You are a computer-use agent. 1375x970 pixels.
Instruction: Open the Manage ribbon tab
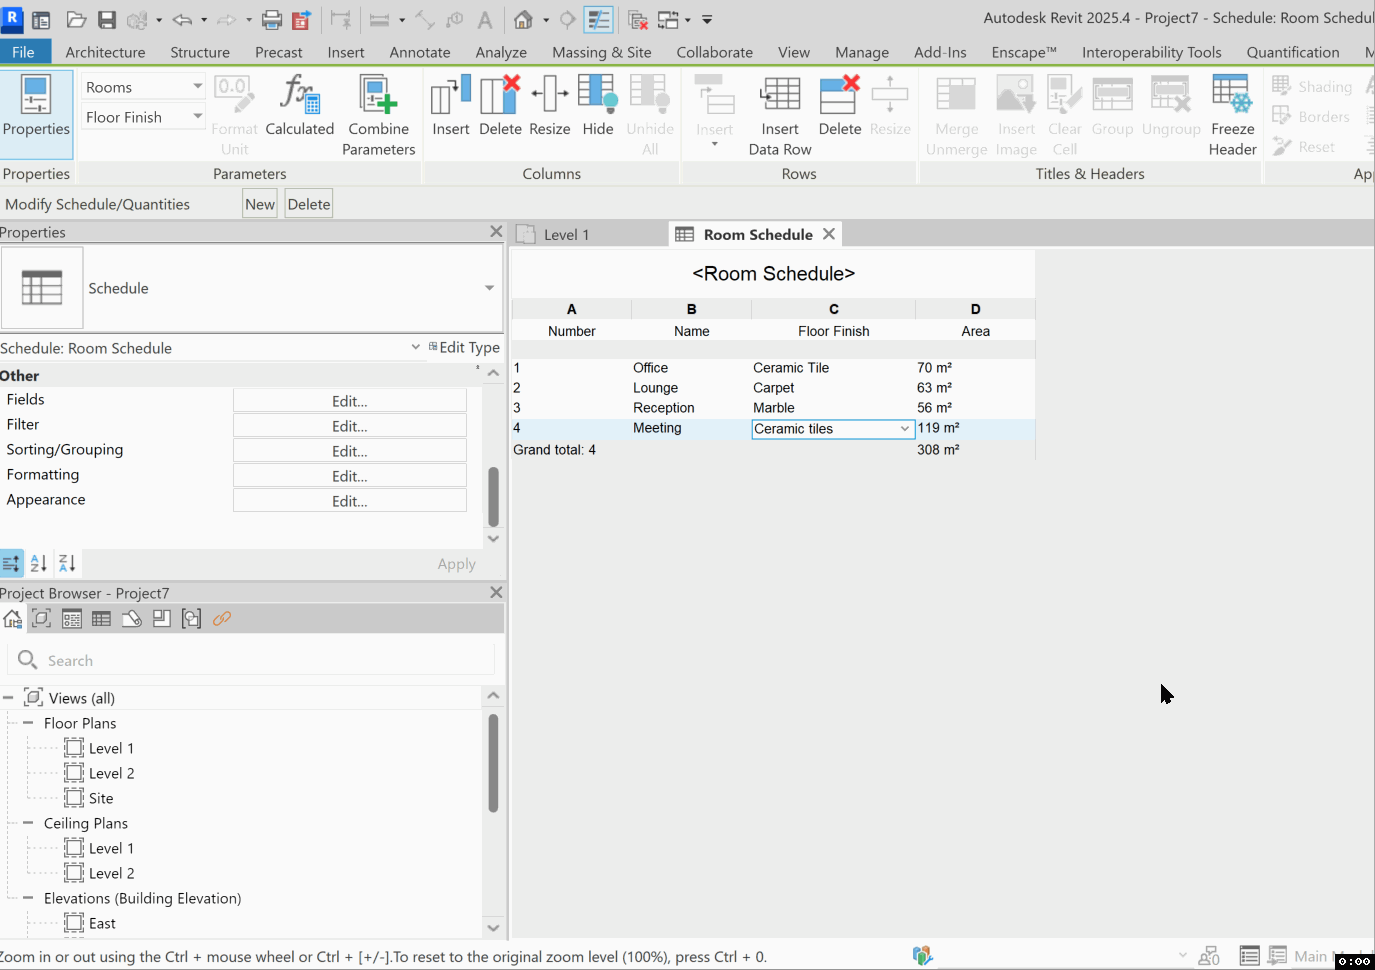861,52
